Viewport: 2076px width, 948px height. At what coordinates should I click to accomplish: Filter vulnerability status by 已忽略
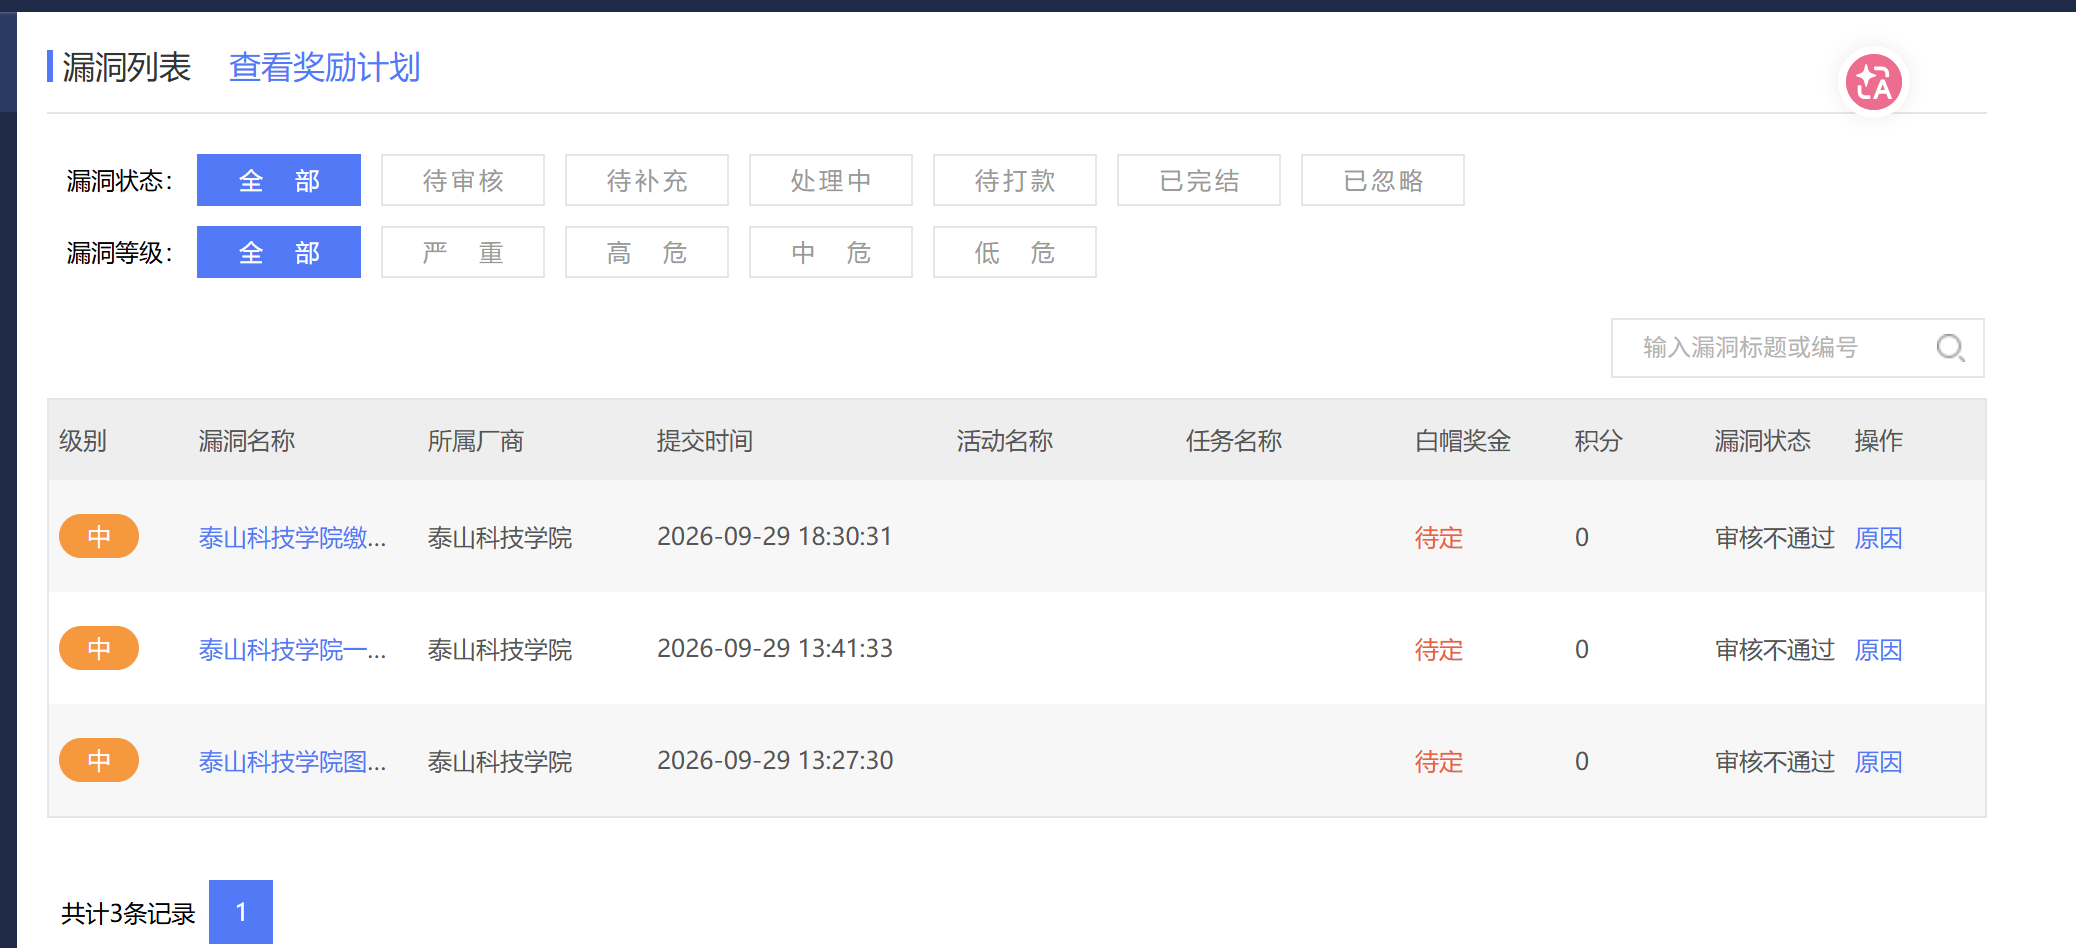tap(1383, 180)
